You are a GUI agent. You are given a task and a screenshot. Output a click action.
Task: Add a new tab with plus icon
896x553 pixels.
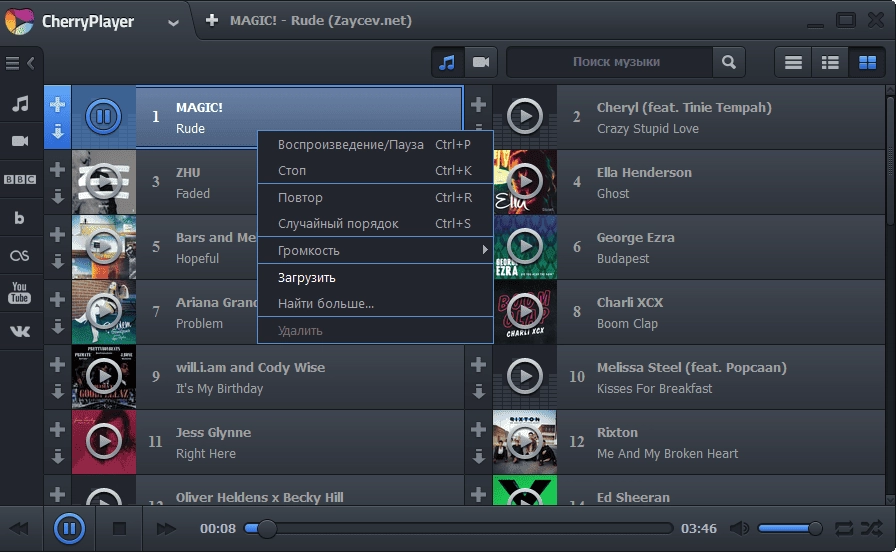click(x=212, y=21)
